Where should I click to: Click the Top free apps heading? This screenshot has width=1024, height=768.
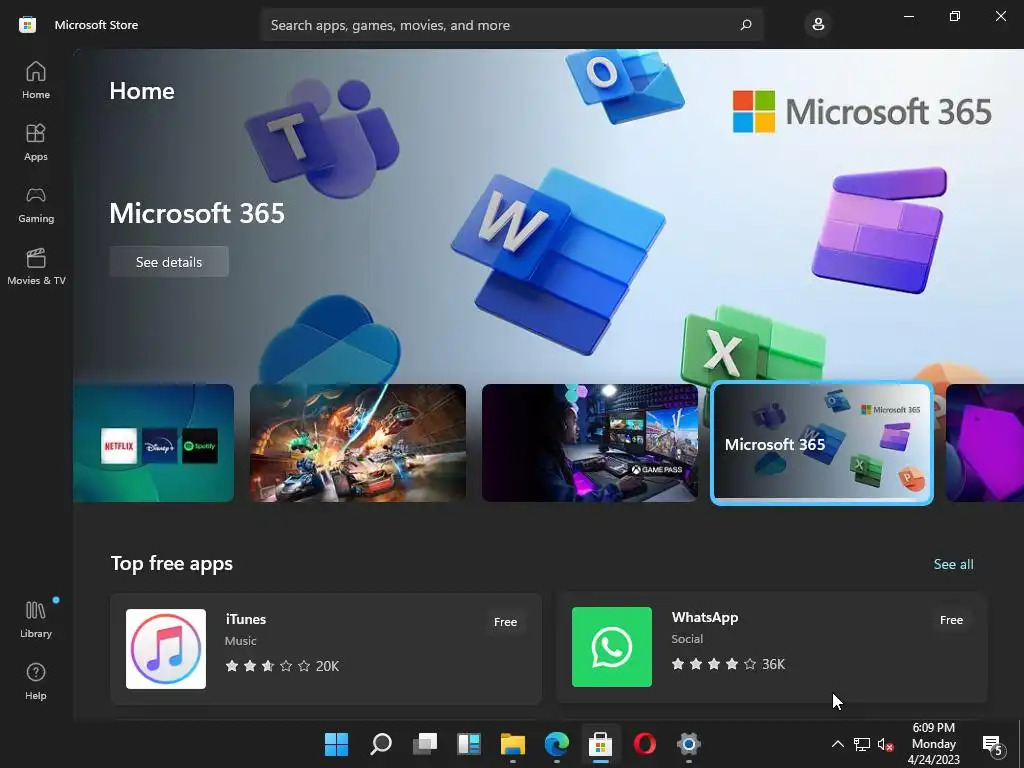(172, 564)
